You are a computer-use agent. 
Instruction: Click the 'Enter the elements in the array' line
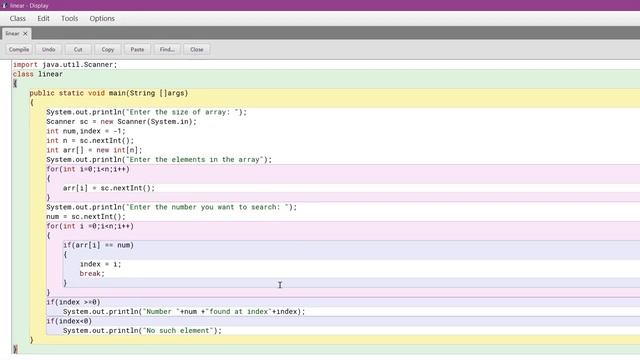159,160
